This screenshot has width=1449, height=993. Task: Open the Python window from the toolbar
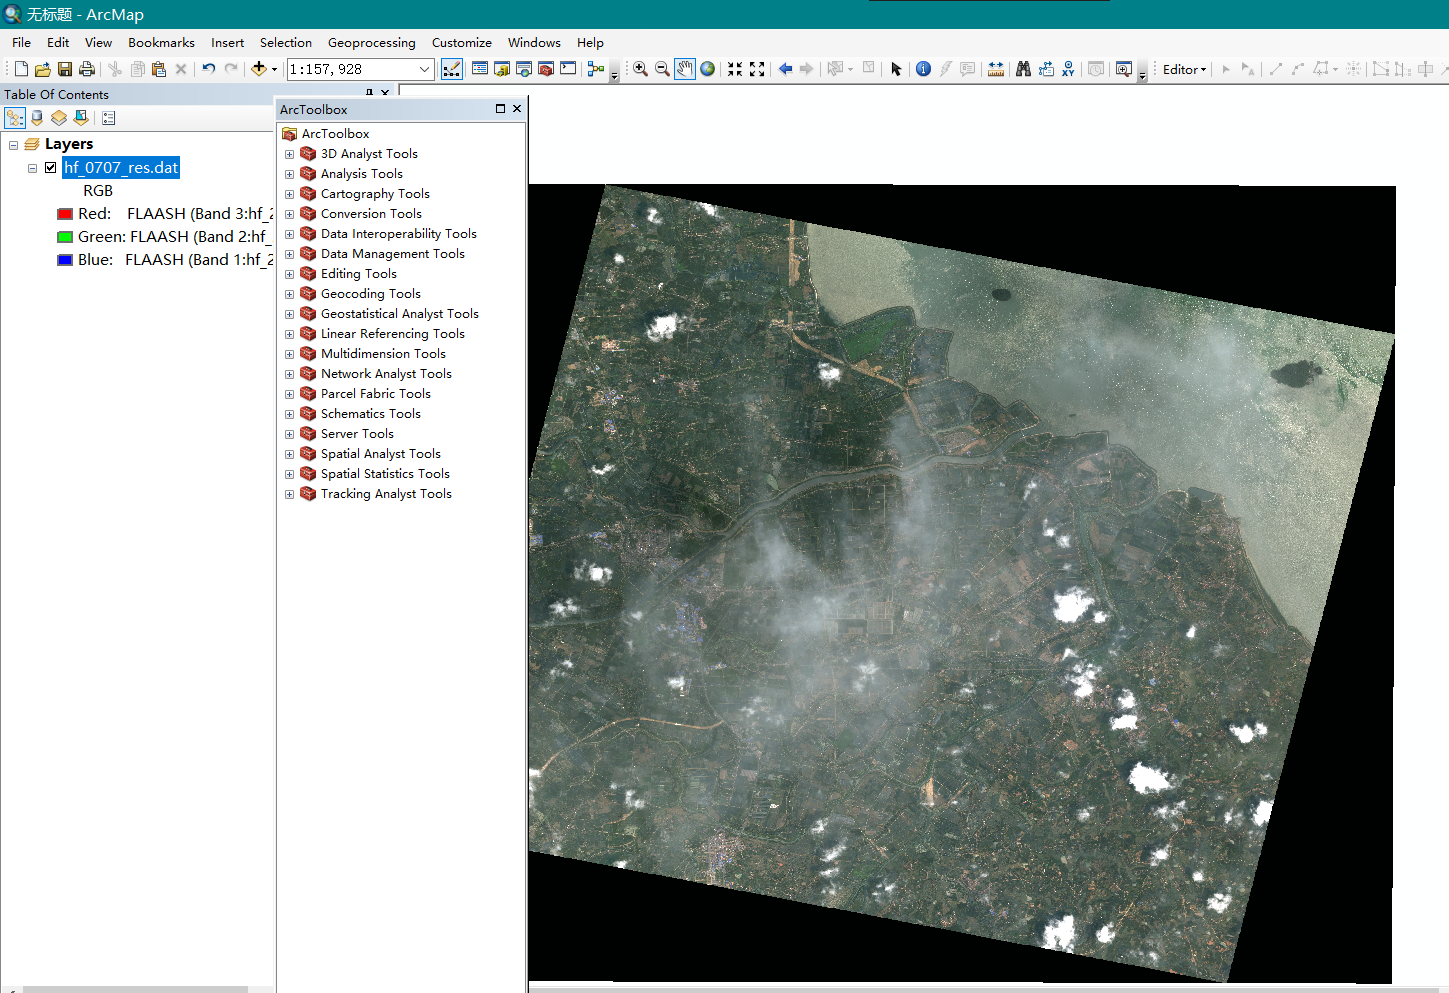[x=567, y=69]
